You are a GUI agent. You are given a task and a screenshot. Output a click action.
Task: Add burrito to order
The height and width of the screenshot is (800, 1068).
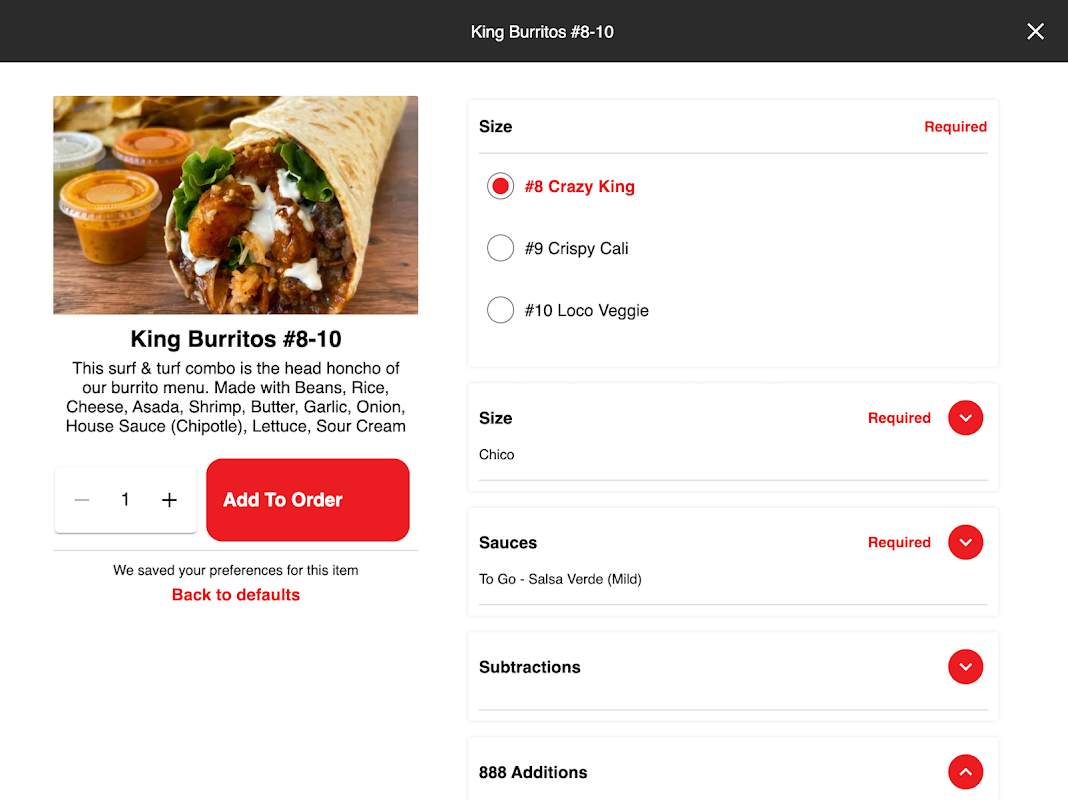click(x=308, y=500)
